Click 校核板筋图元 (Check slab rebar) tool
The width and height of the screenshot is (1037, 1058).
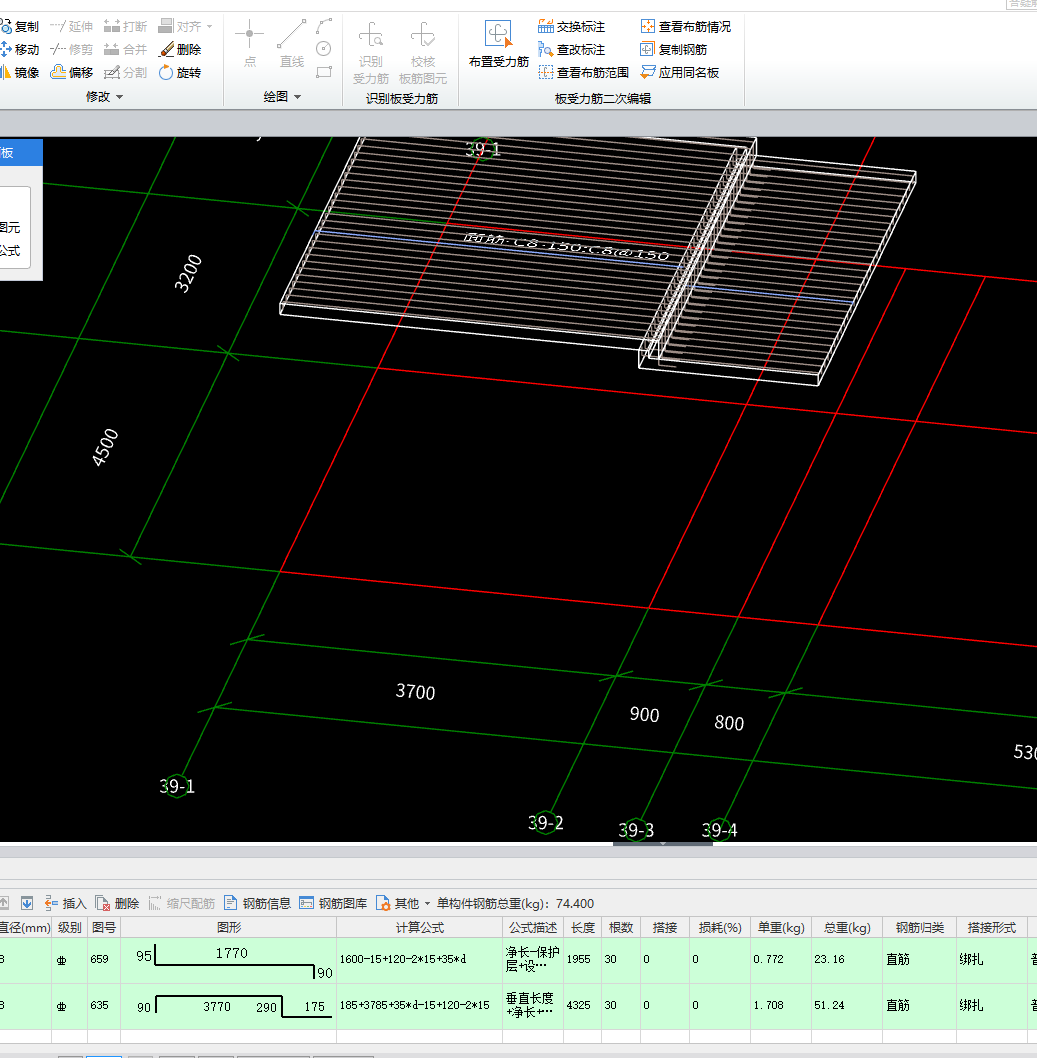point(423,53)
